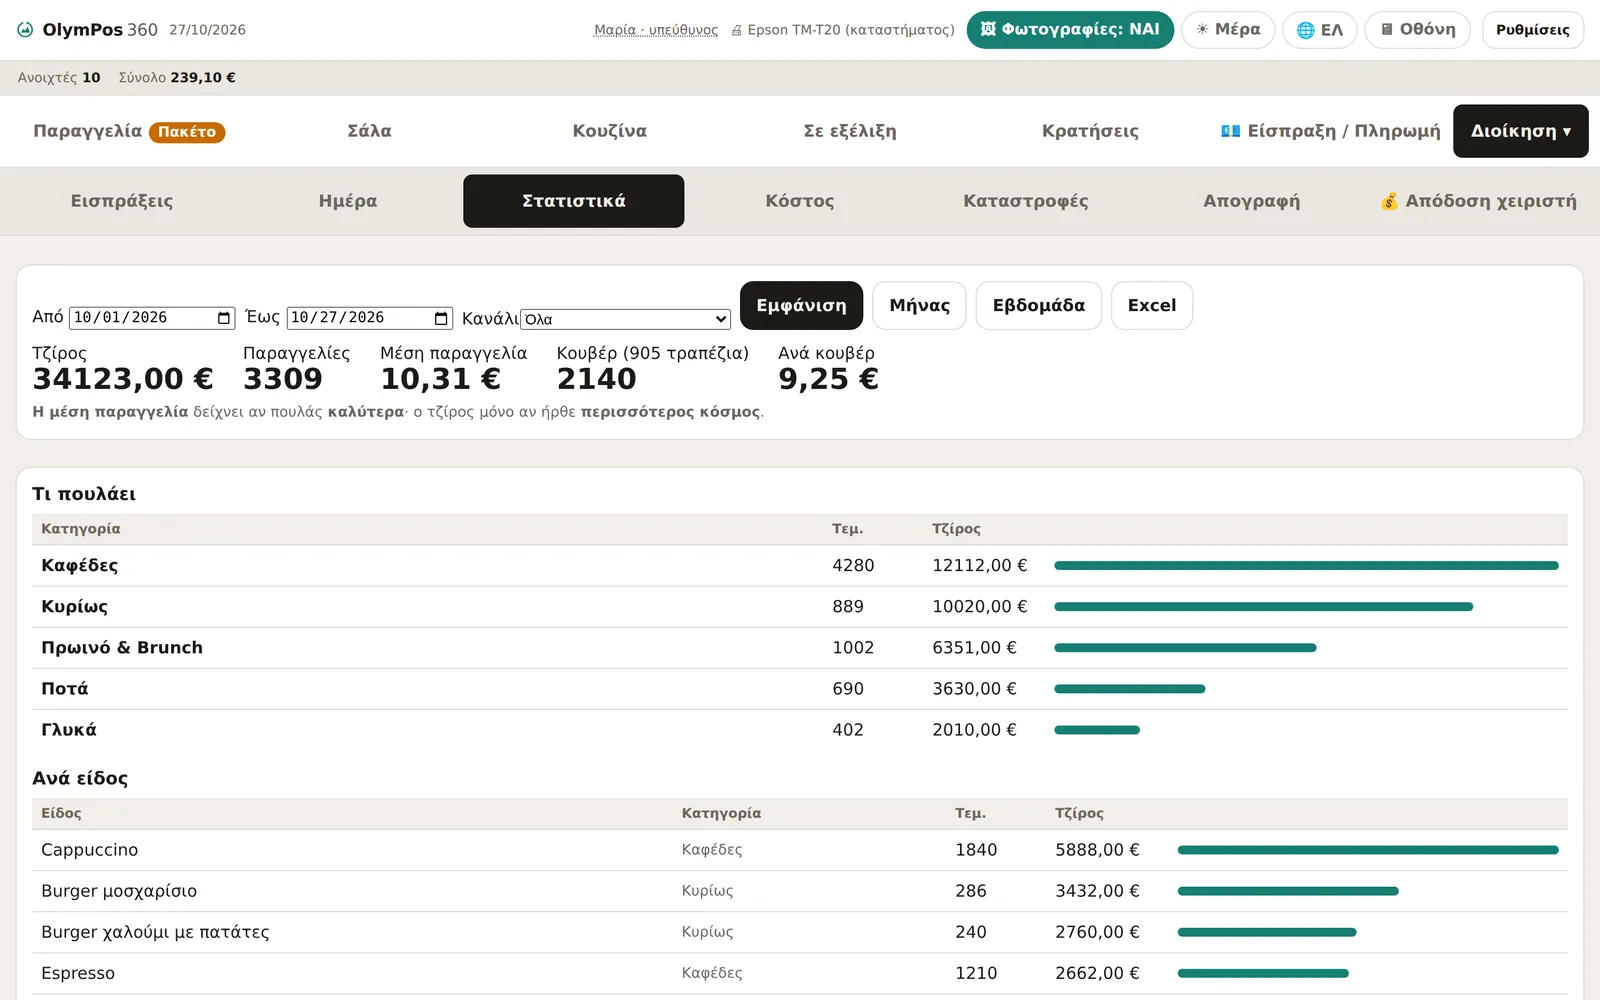Switch to the Σάλα tab
This screenshot has width=1600, height=1000.
tap(369, 131)
